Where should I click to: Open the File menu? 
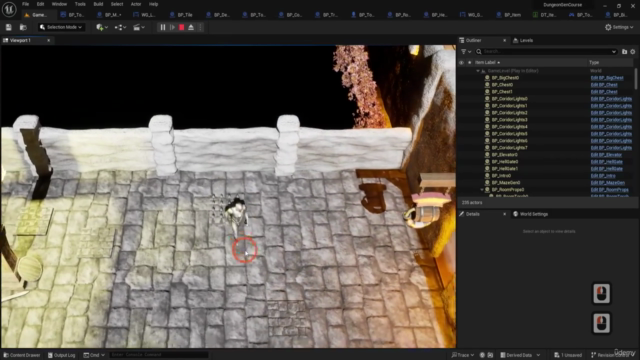click(25, 4)
